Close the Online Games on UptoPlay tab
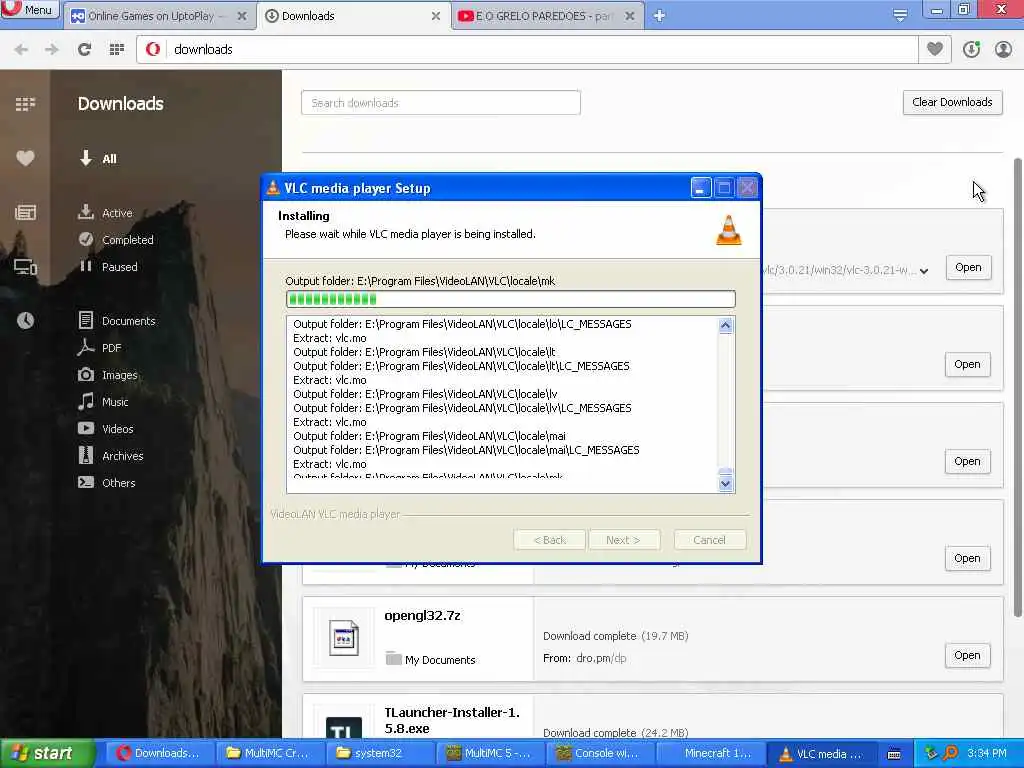 coord(242,16)
